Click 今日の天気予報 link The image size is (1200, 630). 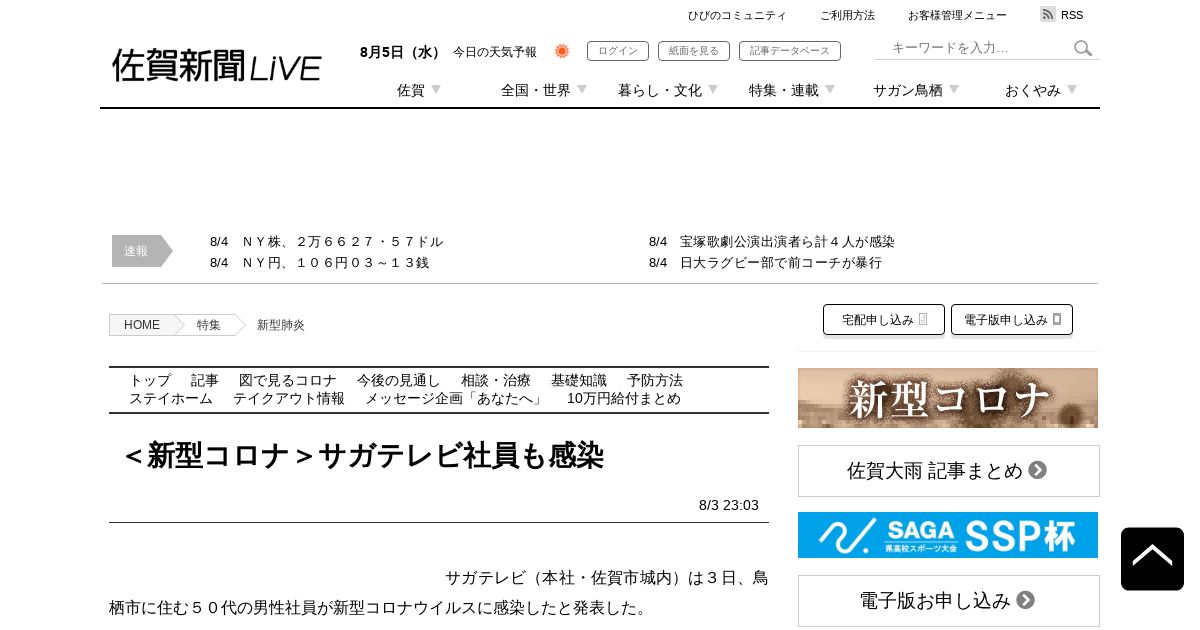(x=495, y=52)
